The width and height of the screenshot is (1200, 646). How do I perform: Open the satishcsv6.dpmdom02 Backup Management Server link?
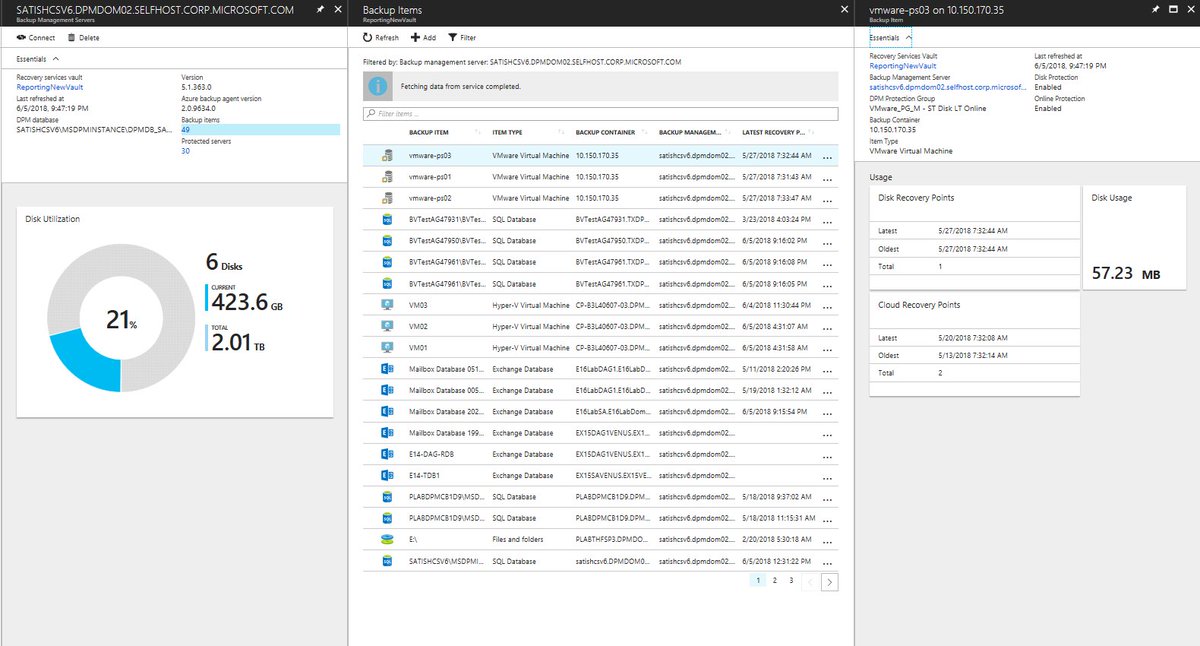pos(948,88)
